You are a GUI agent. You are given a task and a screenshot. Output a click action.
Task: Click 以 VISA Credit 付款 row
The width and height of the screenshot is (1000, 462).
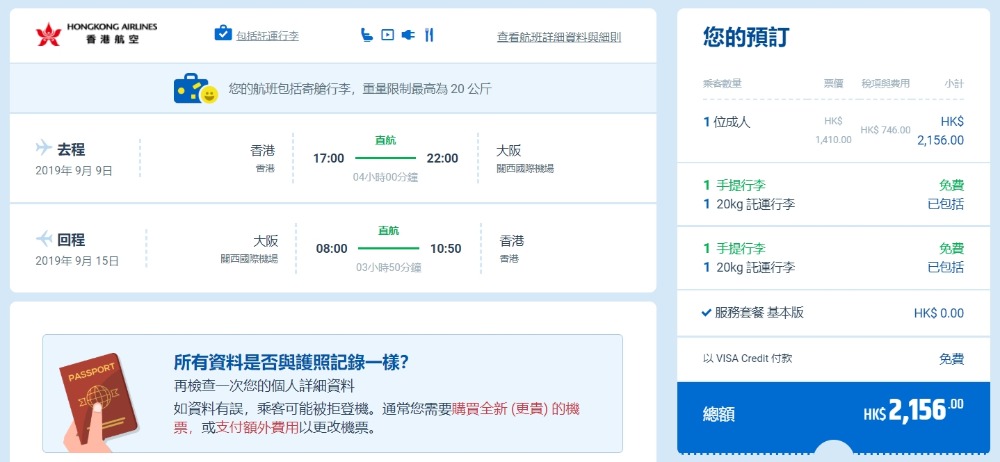pos(741,358)
